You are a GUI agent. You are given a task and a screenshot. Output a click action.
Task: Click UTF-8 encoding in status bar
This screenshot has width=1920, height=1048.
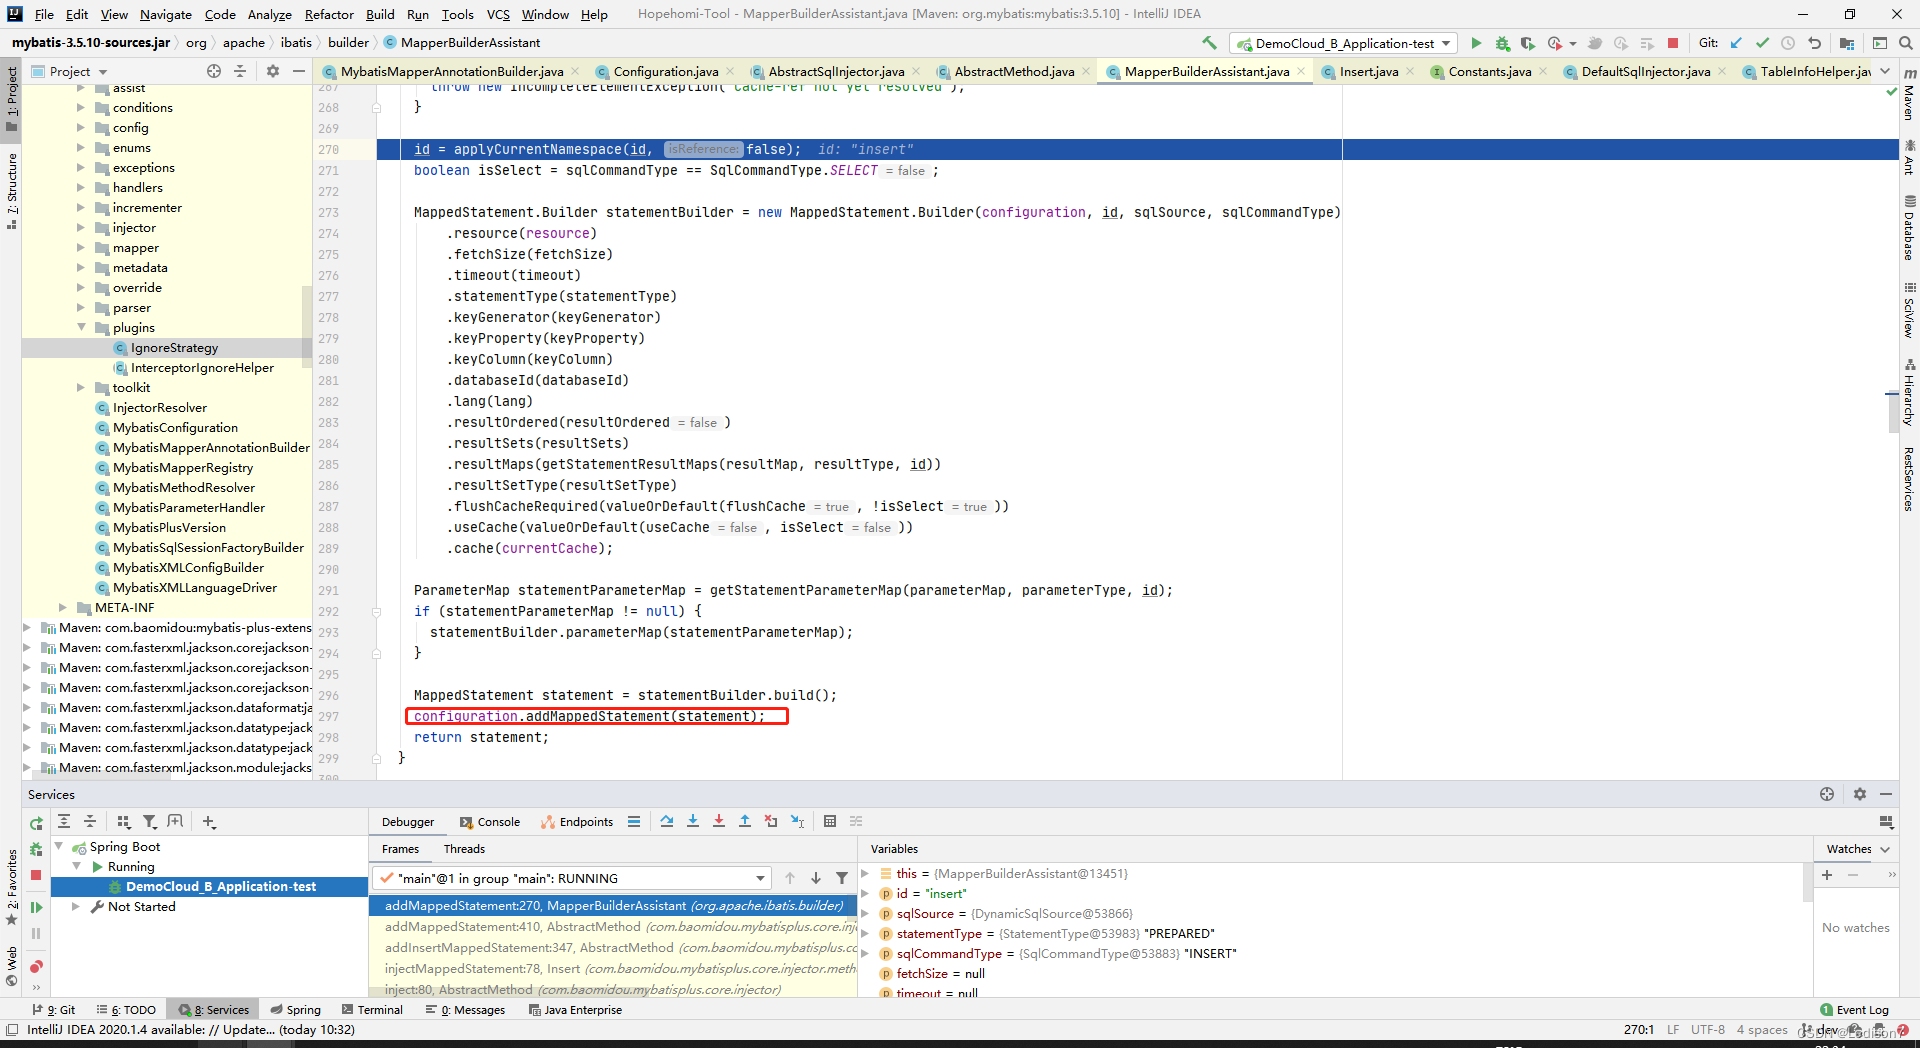(x=1708, y=1030)
